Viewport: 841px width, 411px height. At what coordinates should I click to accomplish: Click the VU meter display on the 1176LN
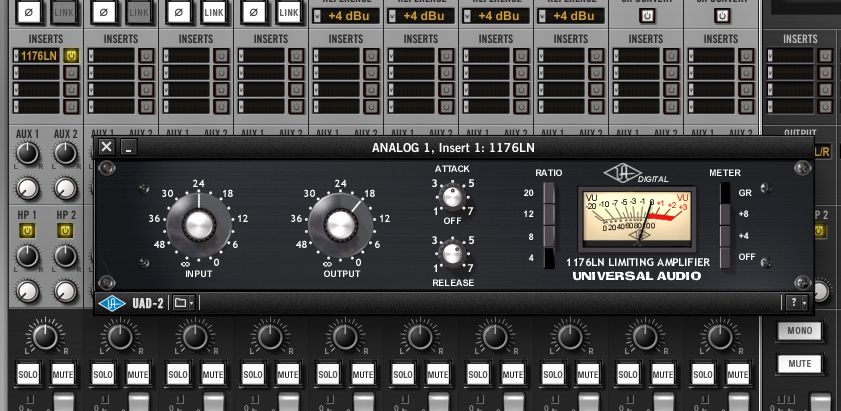click(x=637, y=217)
